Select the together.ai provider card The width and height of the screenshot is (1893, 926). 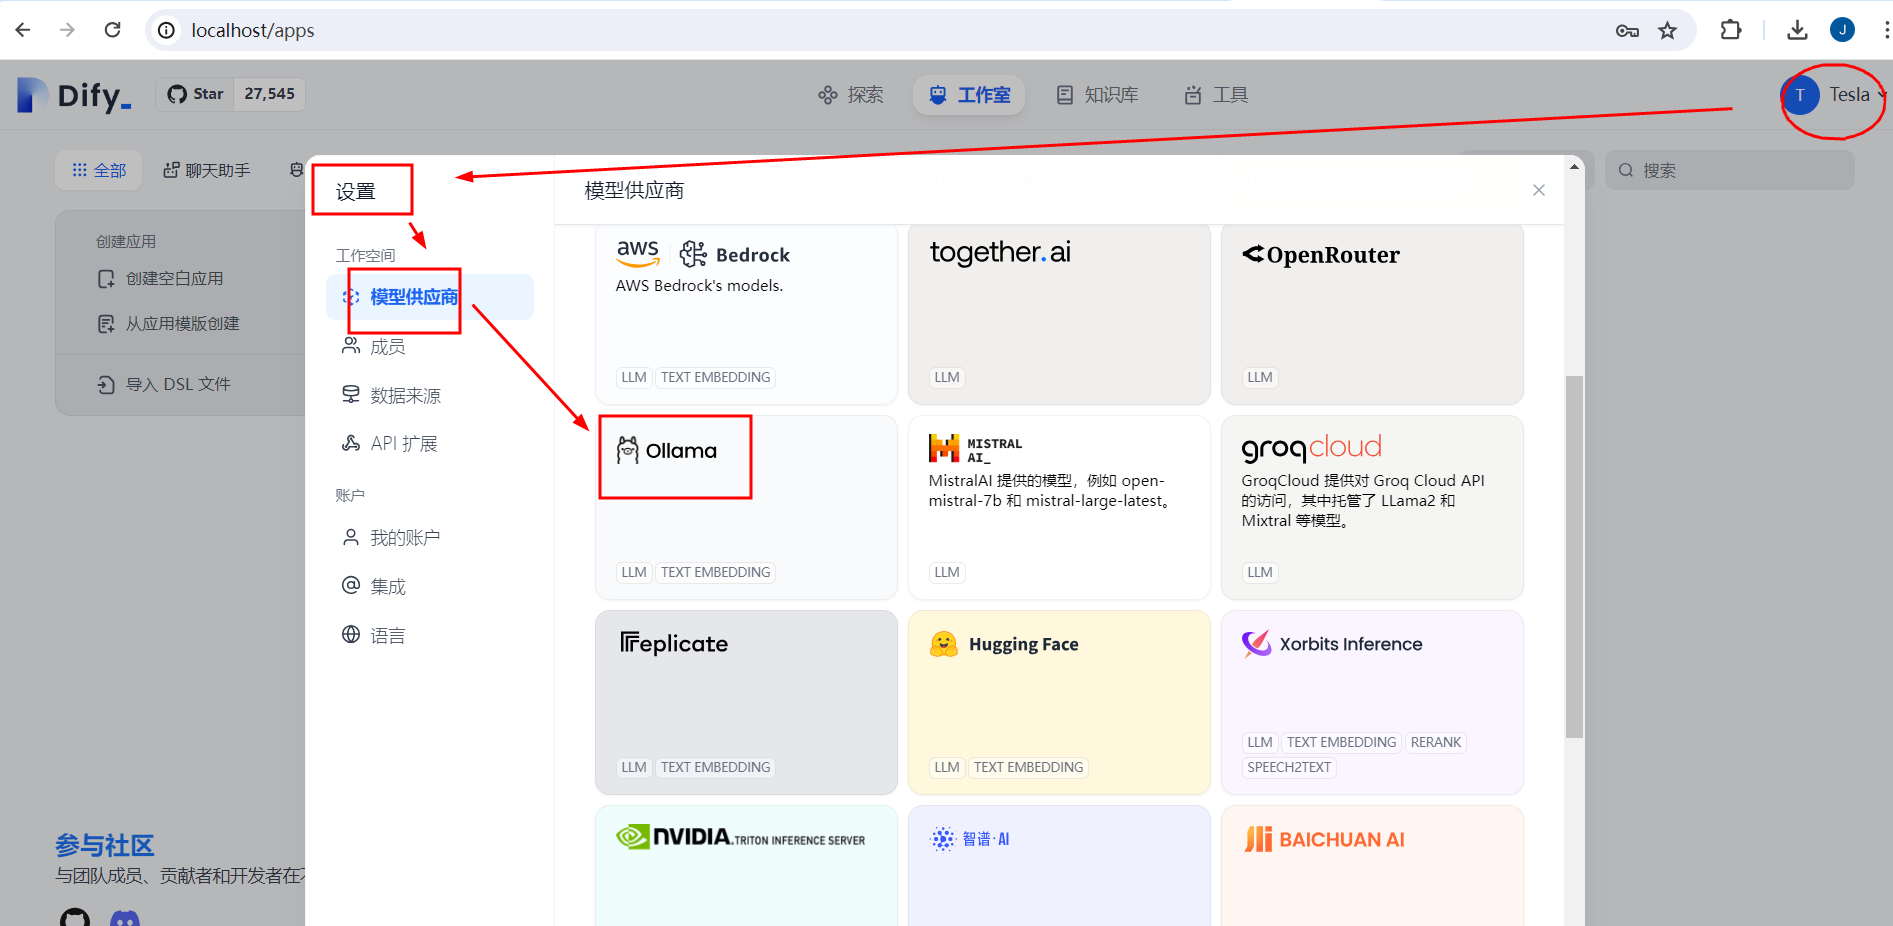[1059, 314]
